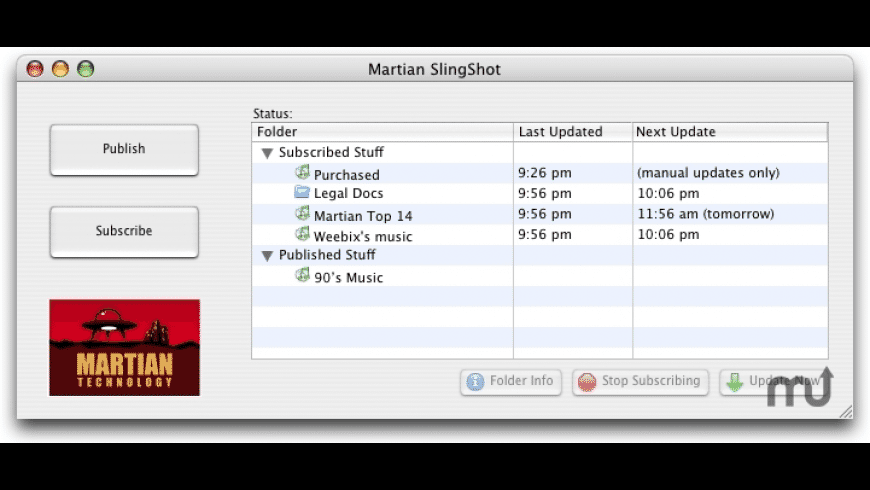Click the yellow minimize window button
This screenshot has height=490, width=870.
pyautogui.click(x=60, y=70)
